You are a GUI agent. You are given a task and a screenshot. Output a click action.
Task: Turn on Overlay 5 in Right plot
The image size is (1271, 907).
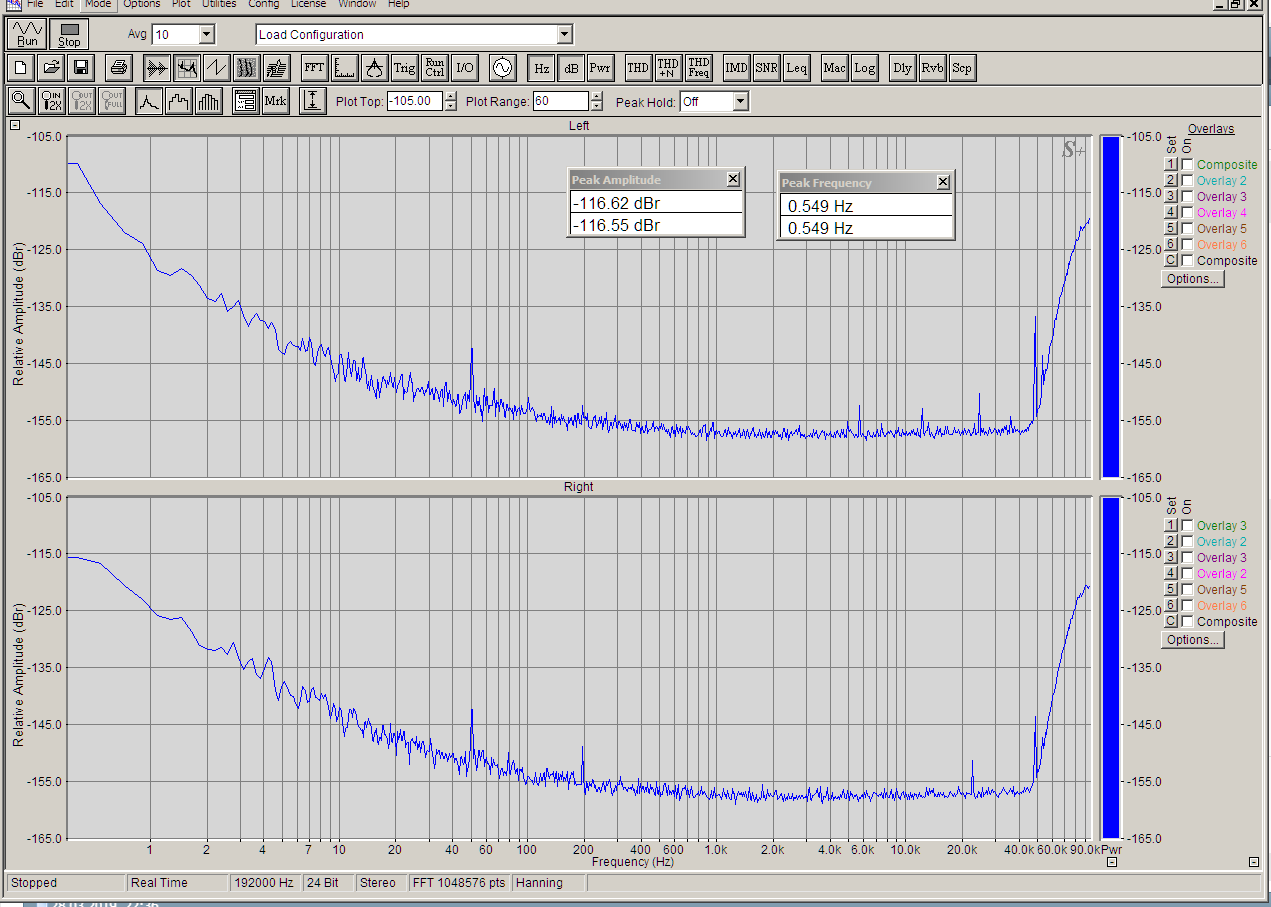pyautogui.click(x=1187, y=590)
